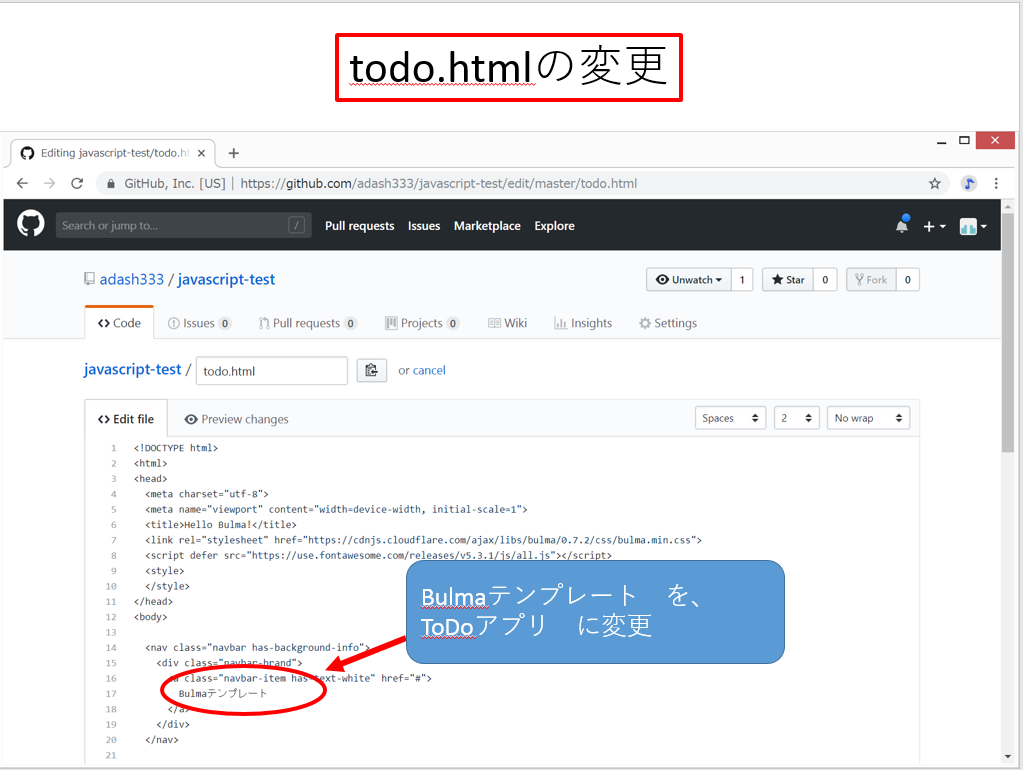The height and width of the screenshot is (770, 1023).
Task: Switch to Preview changes tab
Action: (236, 419)
